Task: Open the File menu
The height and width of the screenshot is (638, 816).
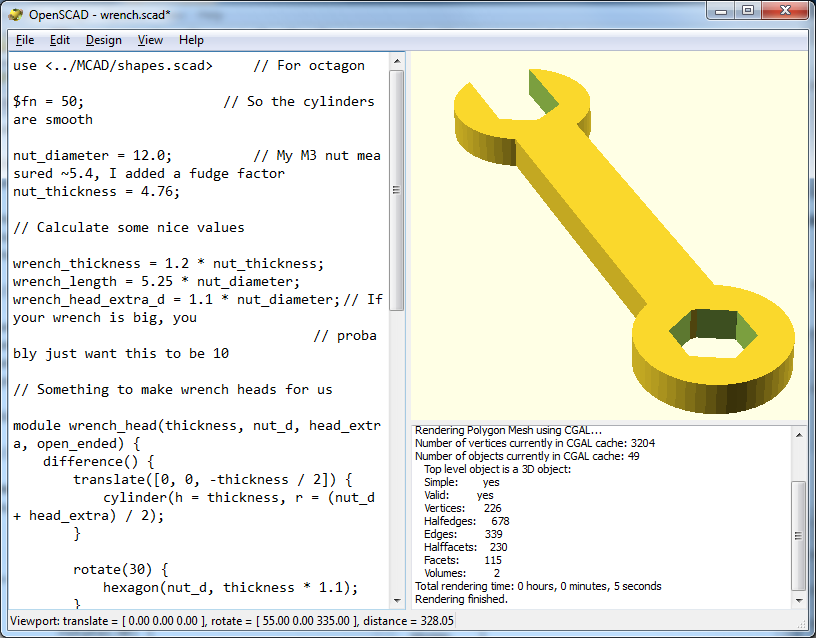Action: coord(24,40)
